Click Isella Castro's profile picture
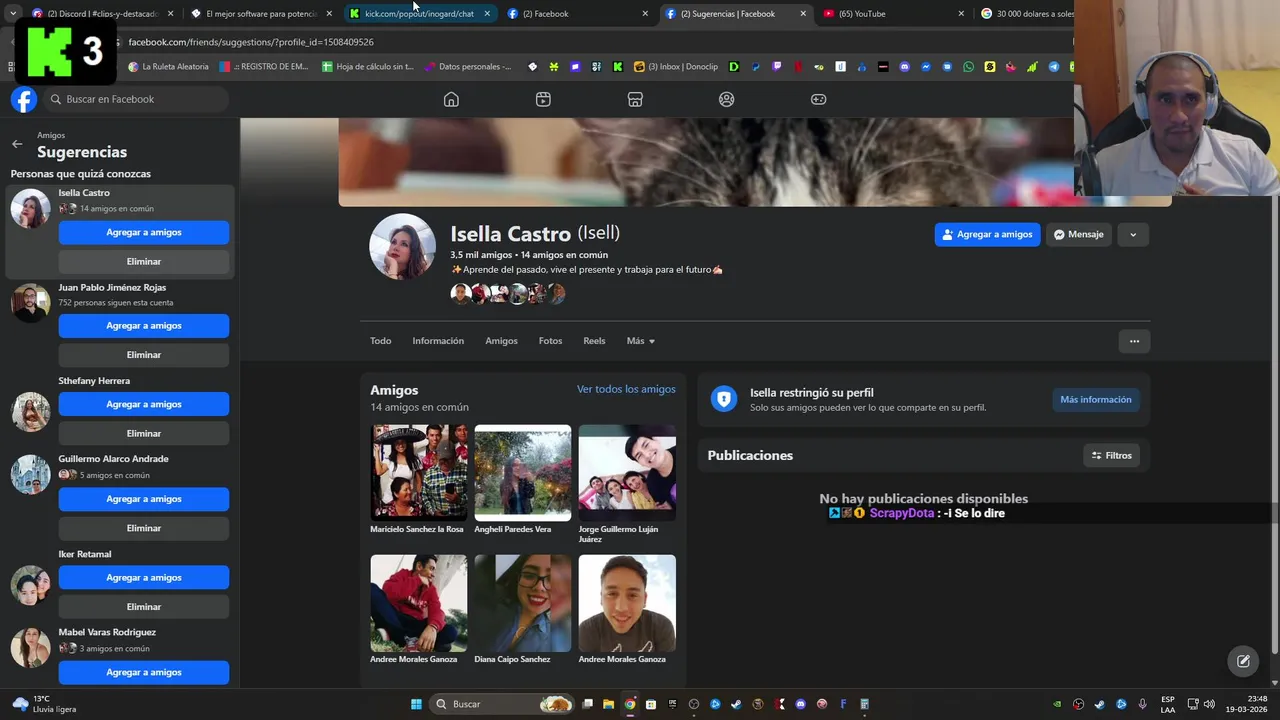The width and height of the screenshot is (1280, 720). (402, 246)
